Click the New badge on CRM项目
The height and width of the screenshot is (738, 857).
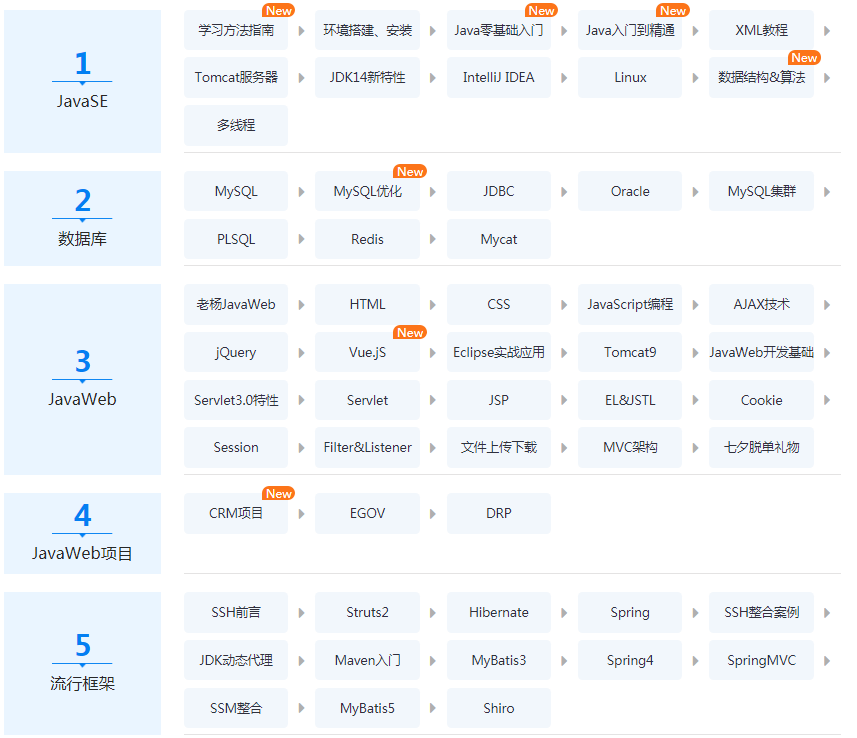tap(278, 493)
